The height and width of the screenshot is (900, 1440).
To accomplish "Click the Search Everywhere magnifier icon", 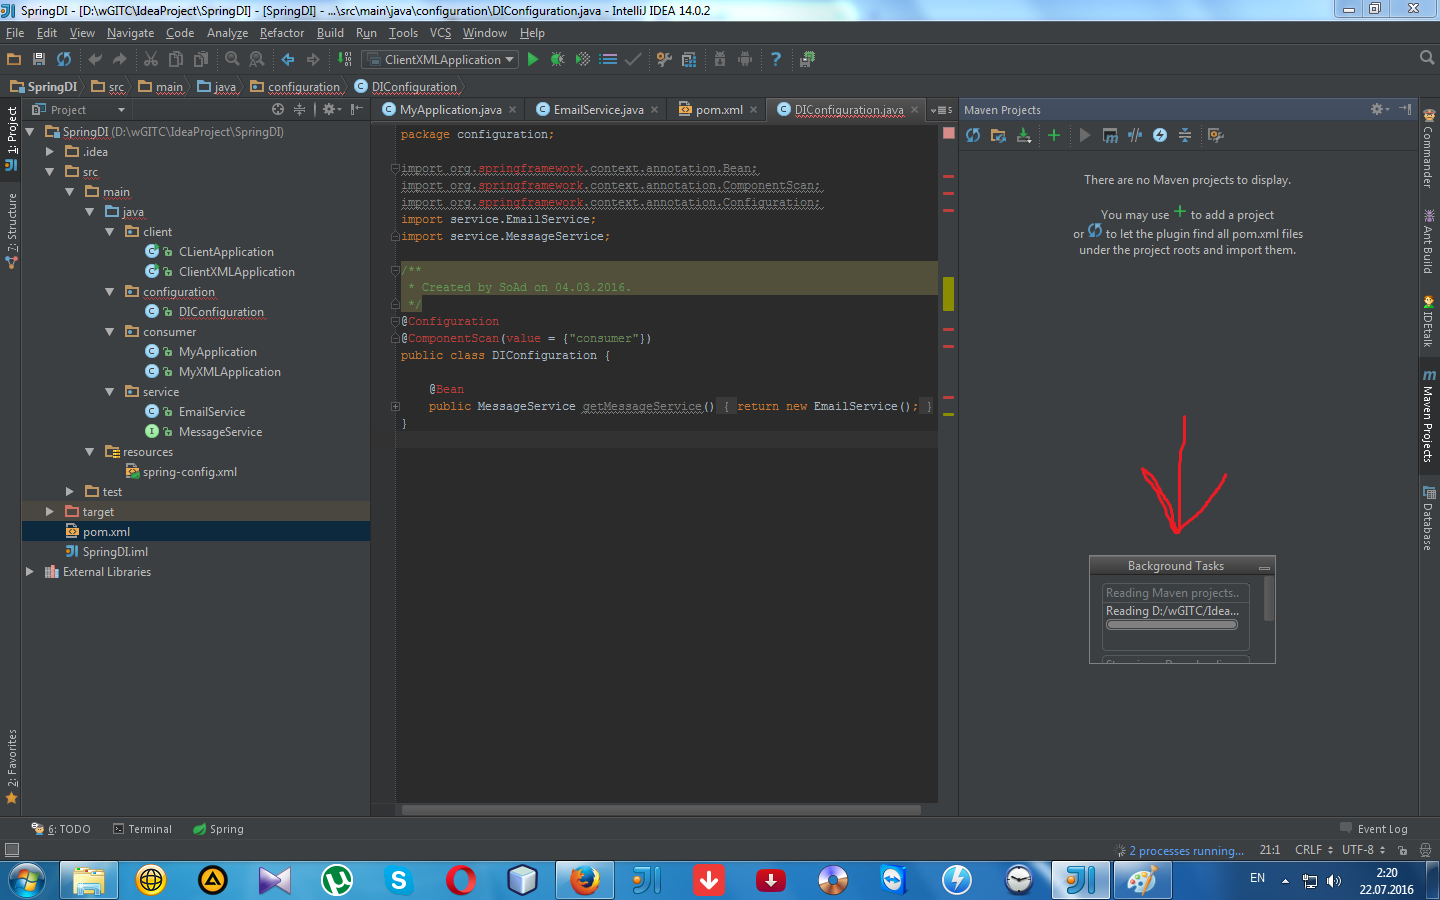I will pyautogui.click(x=1427, y=58).
